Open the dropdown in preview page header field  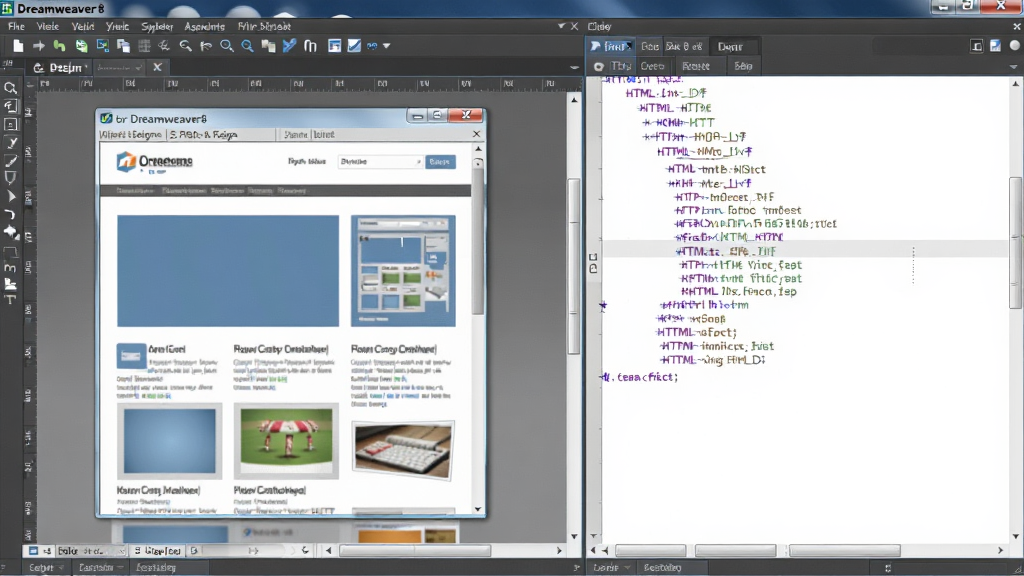coord(419,161)
